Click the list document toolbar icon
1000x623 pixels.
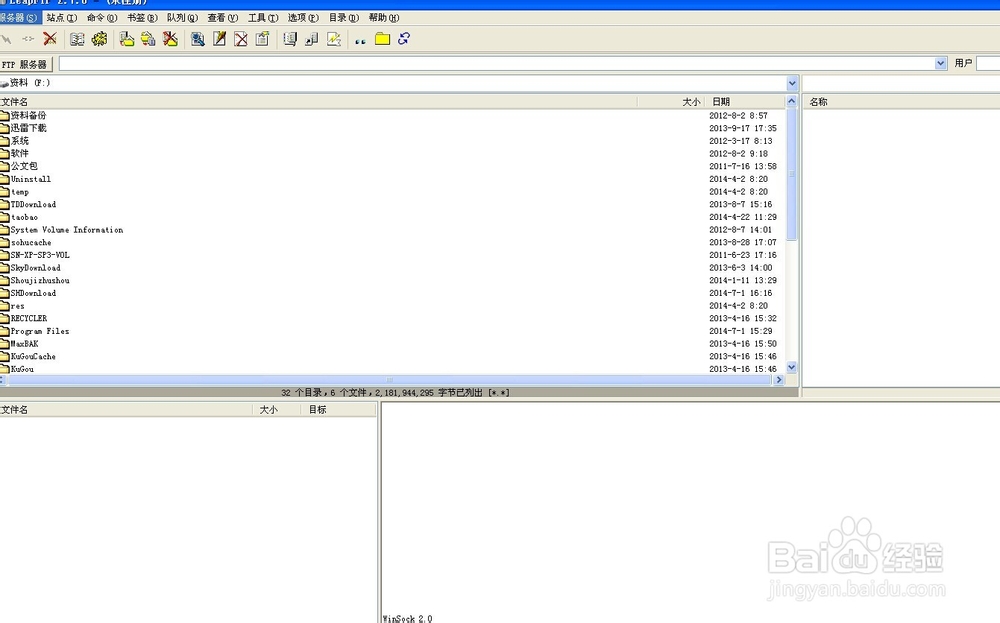pos(290,39)
